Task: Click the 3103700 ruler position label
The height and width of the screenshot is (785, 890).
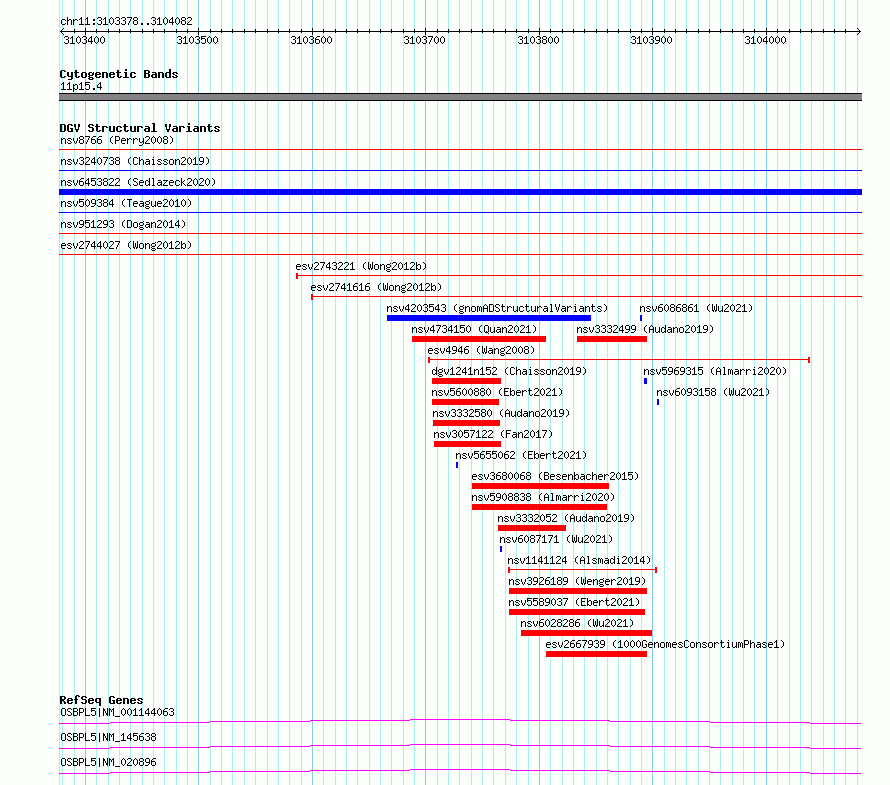Action: click(425, 40)
